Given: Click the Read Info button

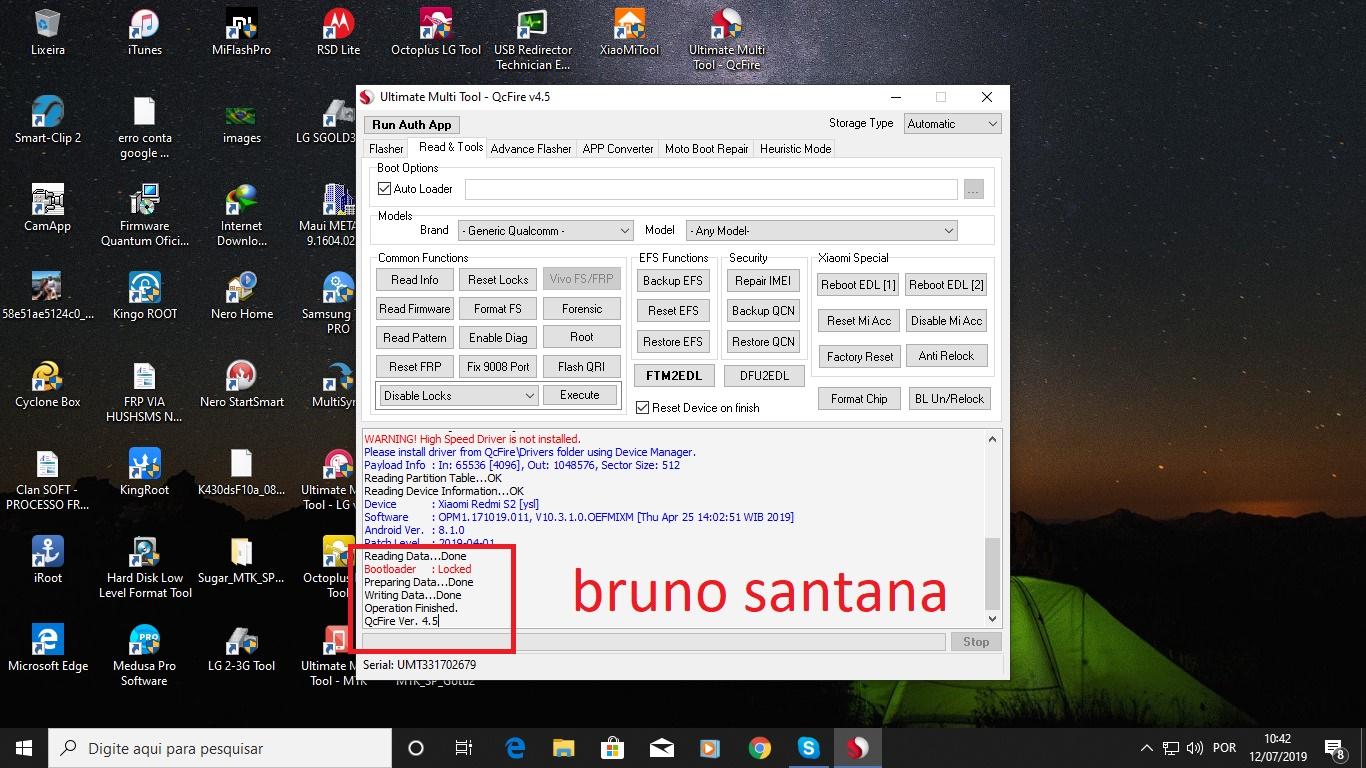Looking at the screenshot, I should (415, 280).
